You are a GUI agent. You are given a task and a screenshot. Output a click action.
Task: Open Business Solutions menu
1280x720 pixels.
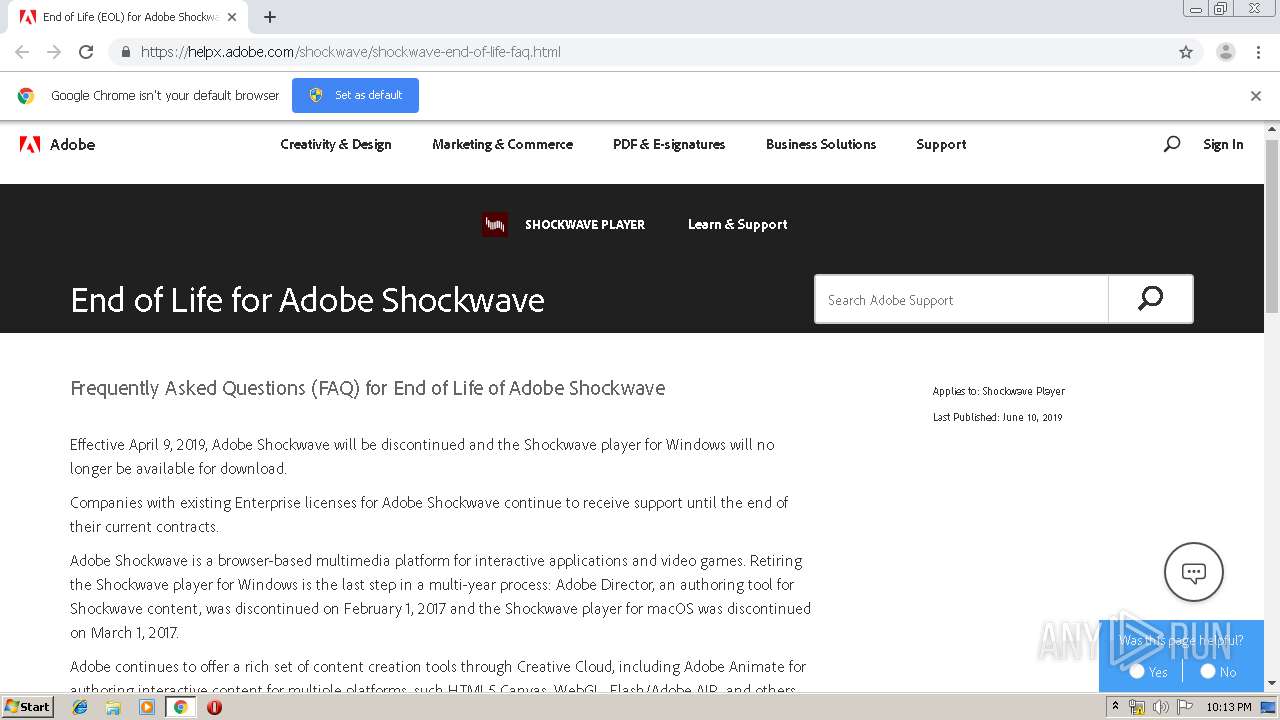[x=821, y=144]
